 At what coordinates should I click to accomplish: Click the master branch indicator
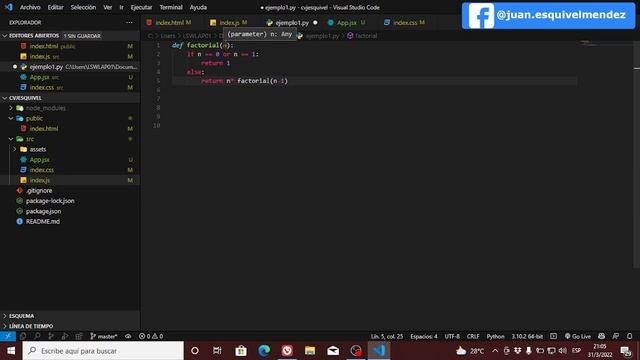pos(104,336)
